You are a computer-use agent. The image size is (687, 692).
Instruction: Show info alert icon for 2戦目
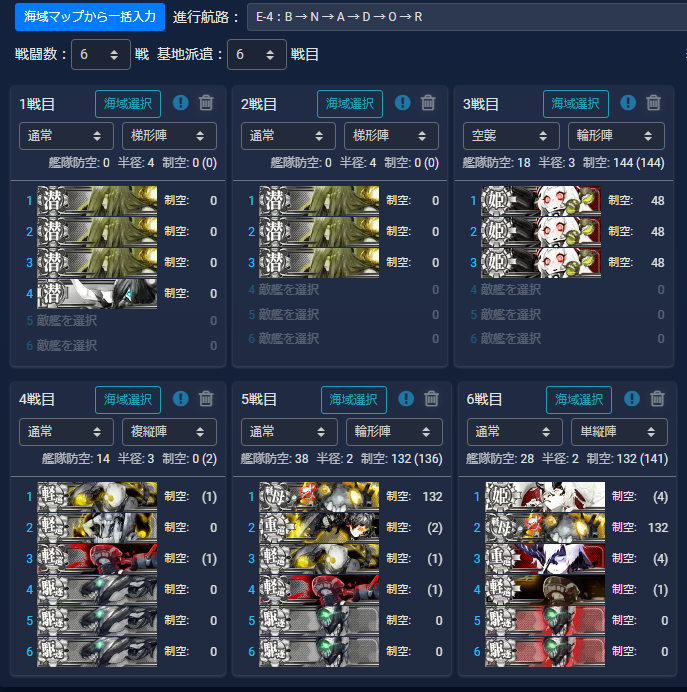click(x=402, y=103)
